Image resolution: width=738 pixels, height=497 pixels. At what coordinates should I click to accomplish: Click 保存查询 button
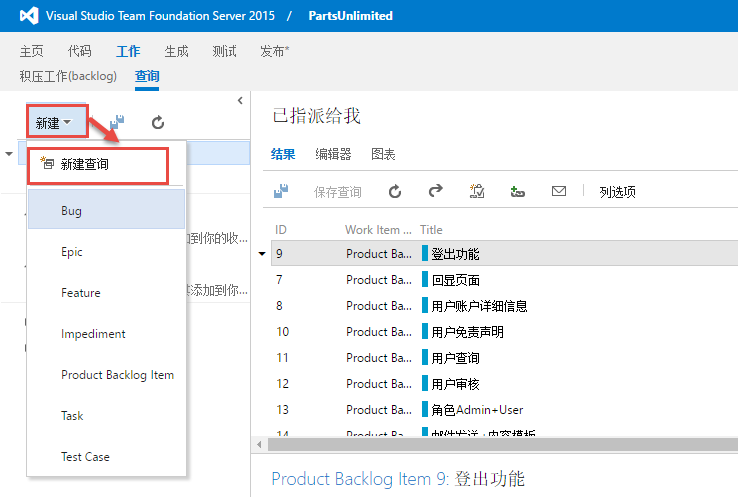click(x=337, y=192)
